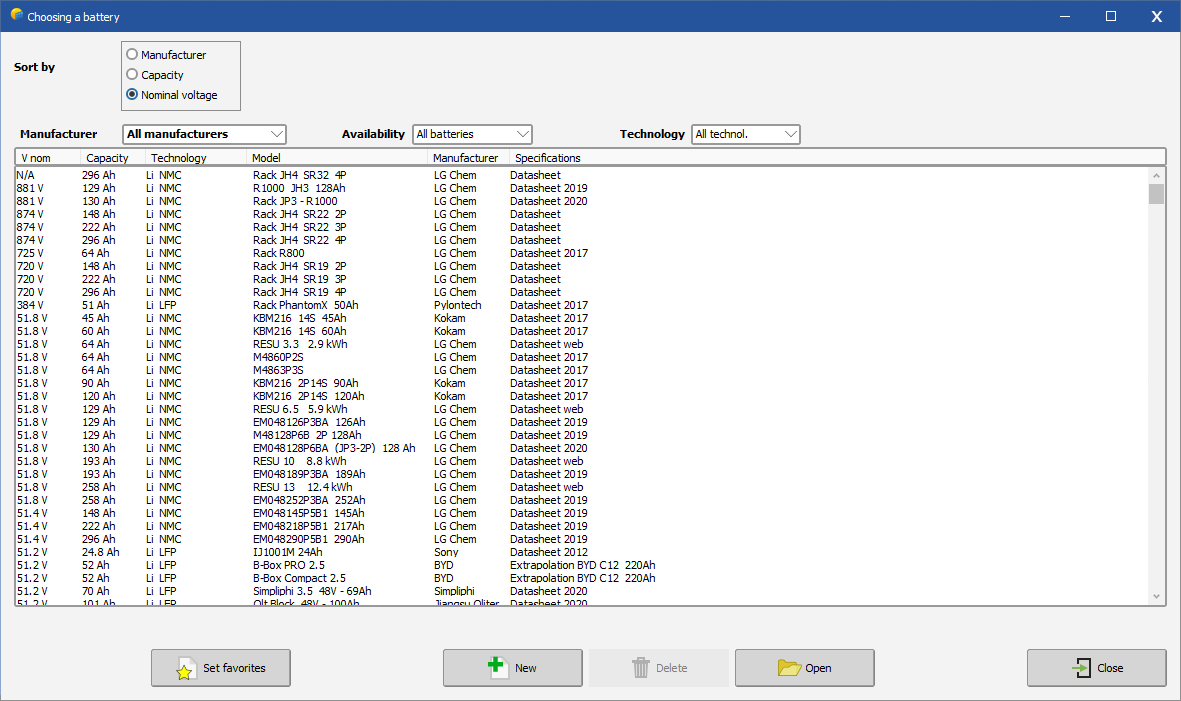1181x701 pixels.
Task: Click the Manufacturer column header
Action: (468, 158)
